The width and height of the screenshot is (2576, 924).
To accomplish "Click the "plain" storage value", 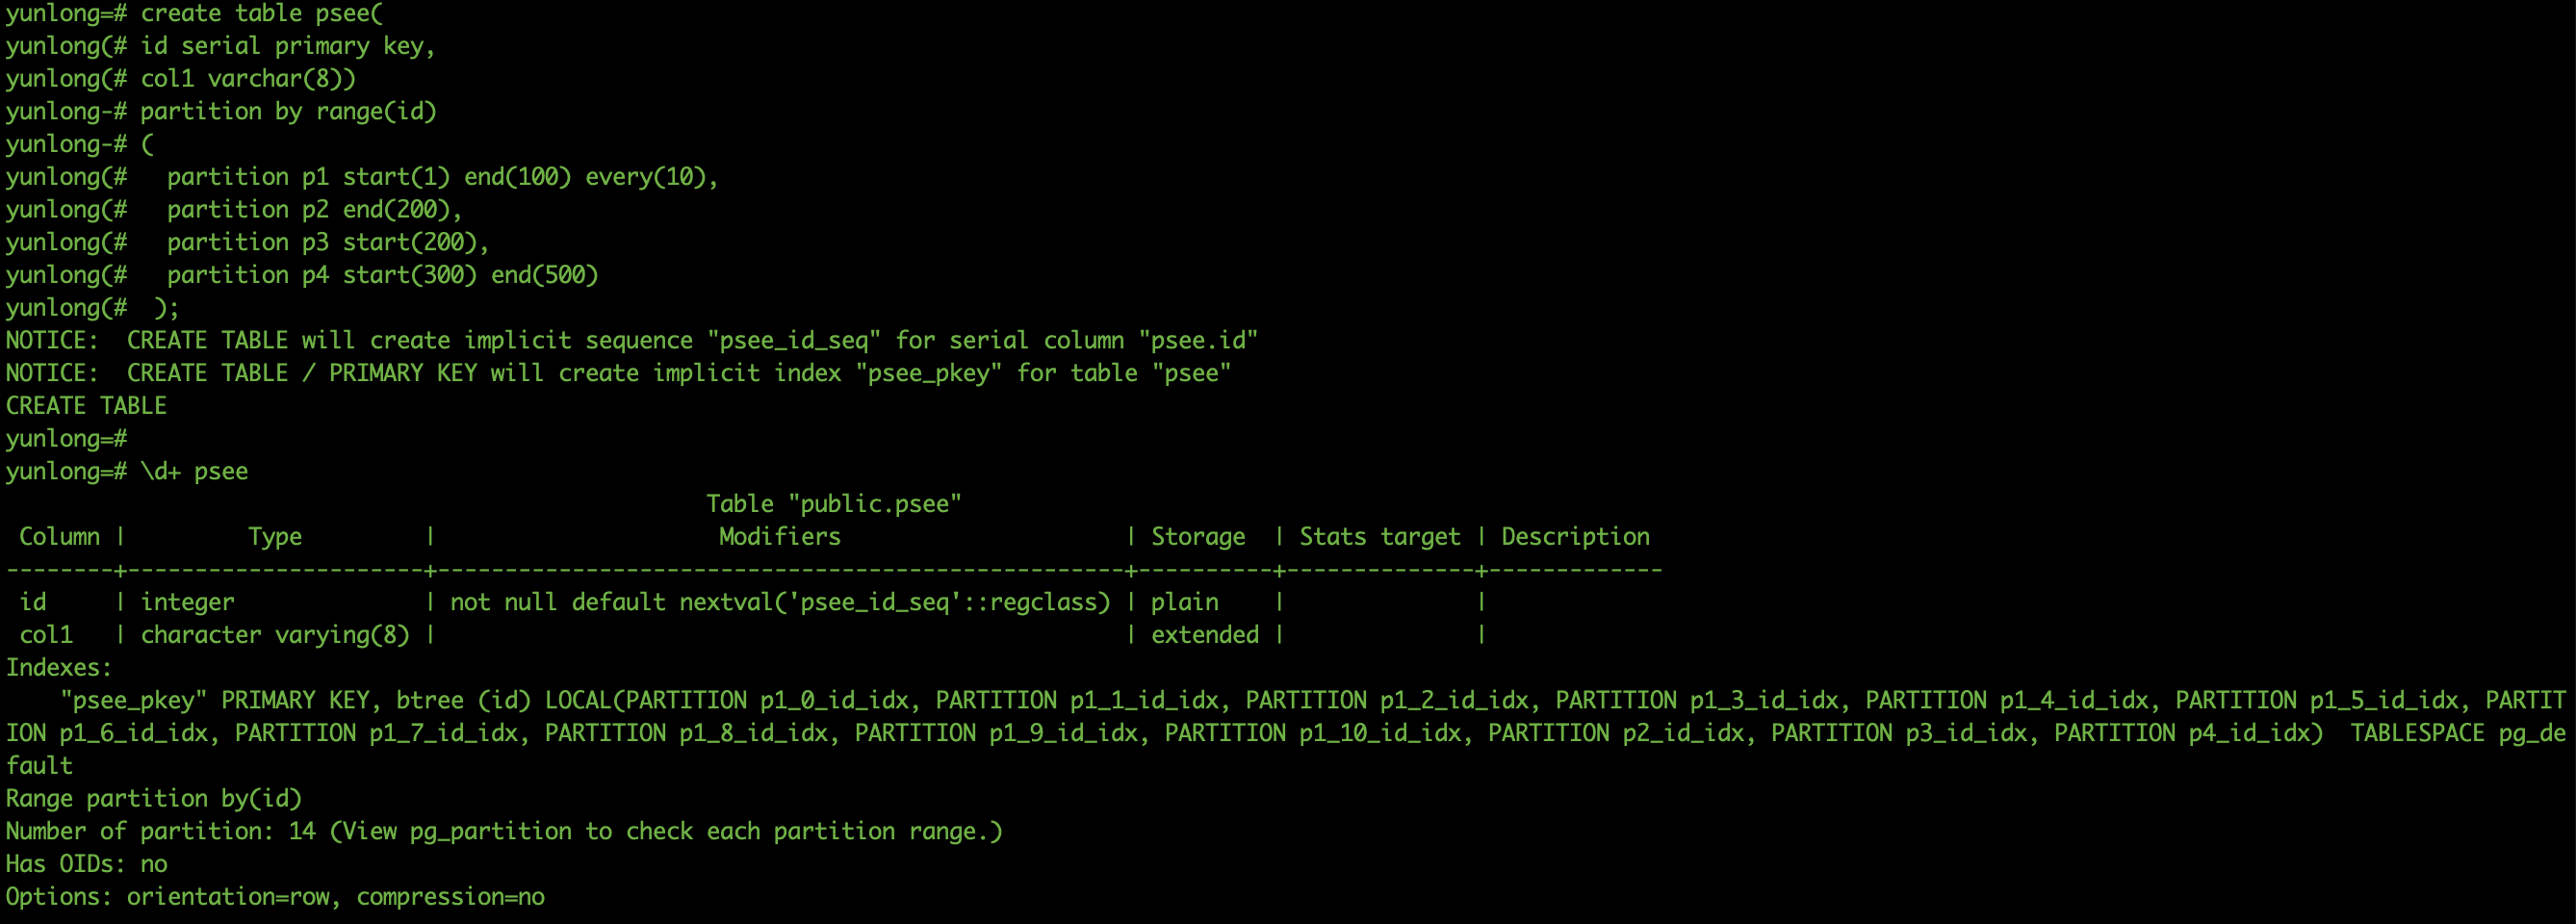I will pos(1185,602).
